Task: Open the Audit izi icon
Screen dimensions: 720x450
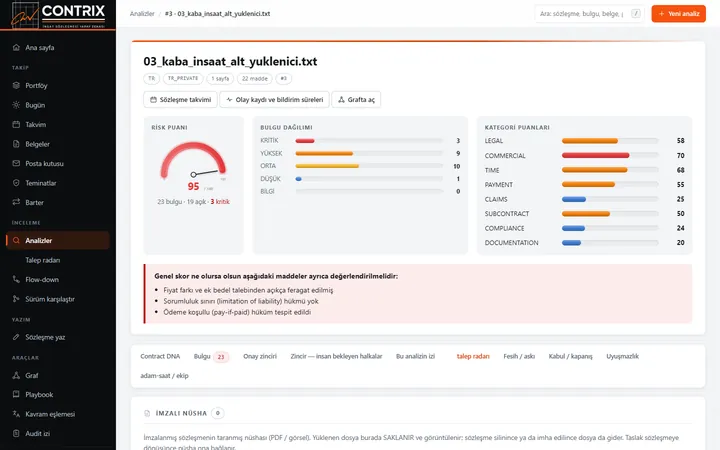Action: [16, 433]
